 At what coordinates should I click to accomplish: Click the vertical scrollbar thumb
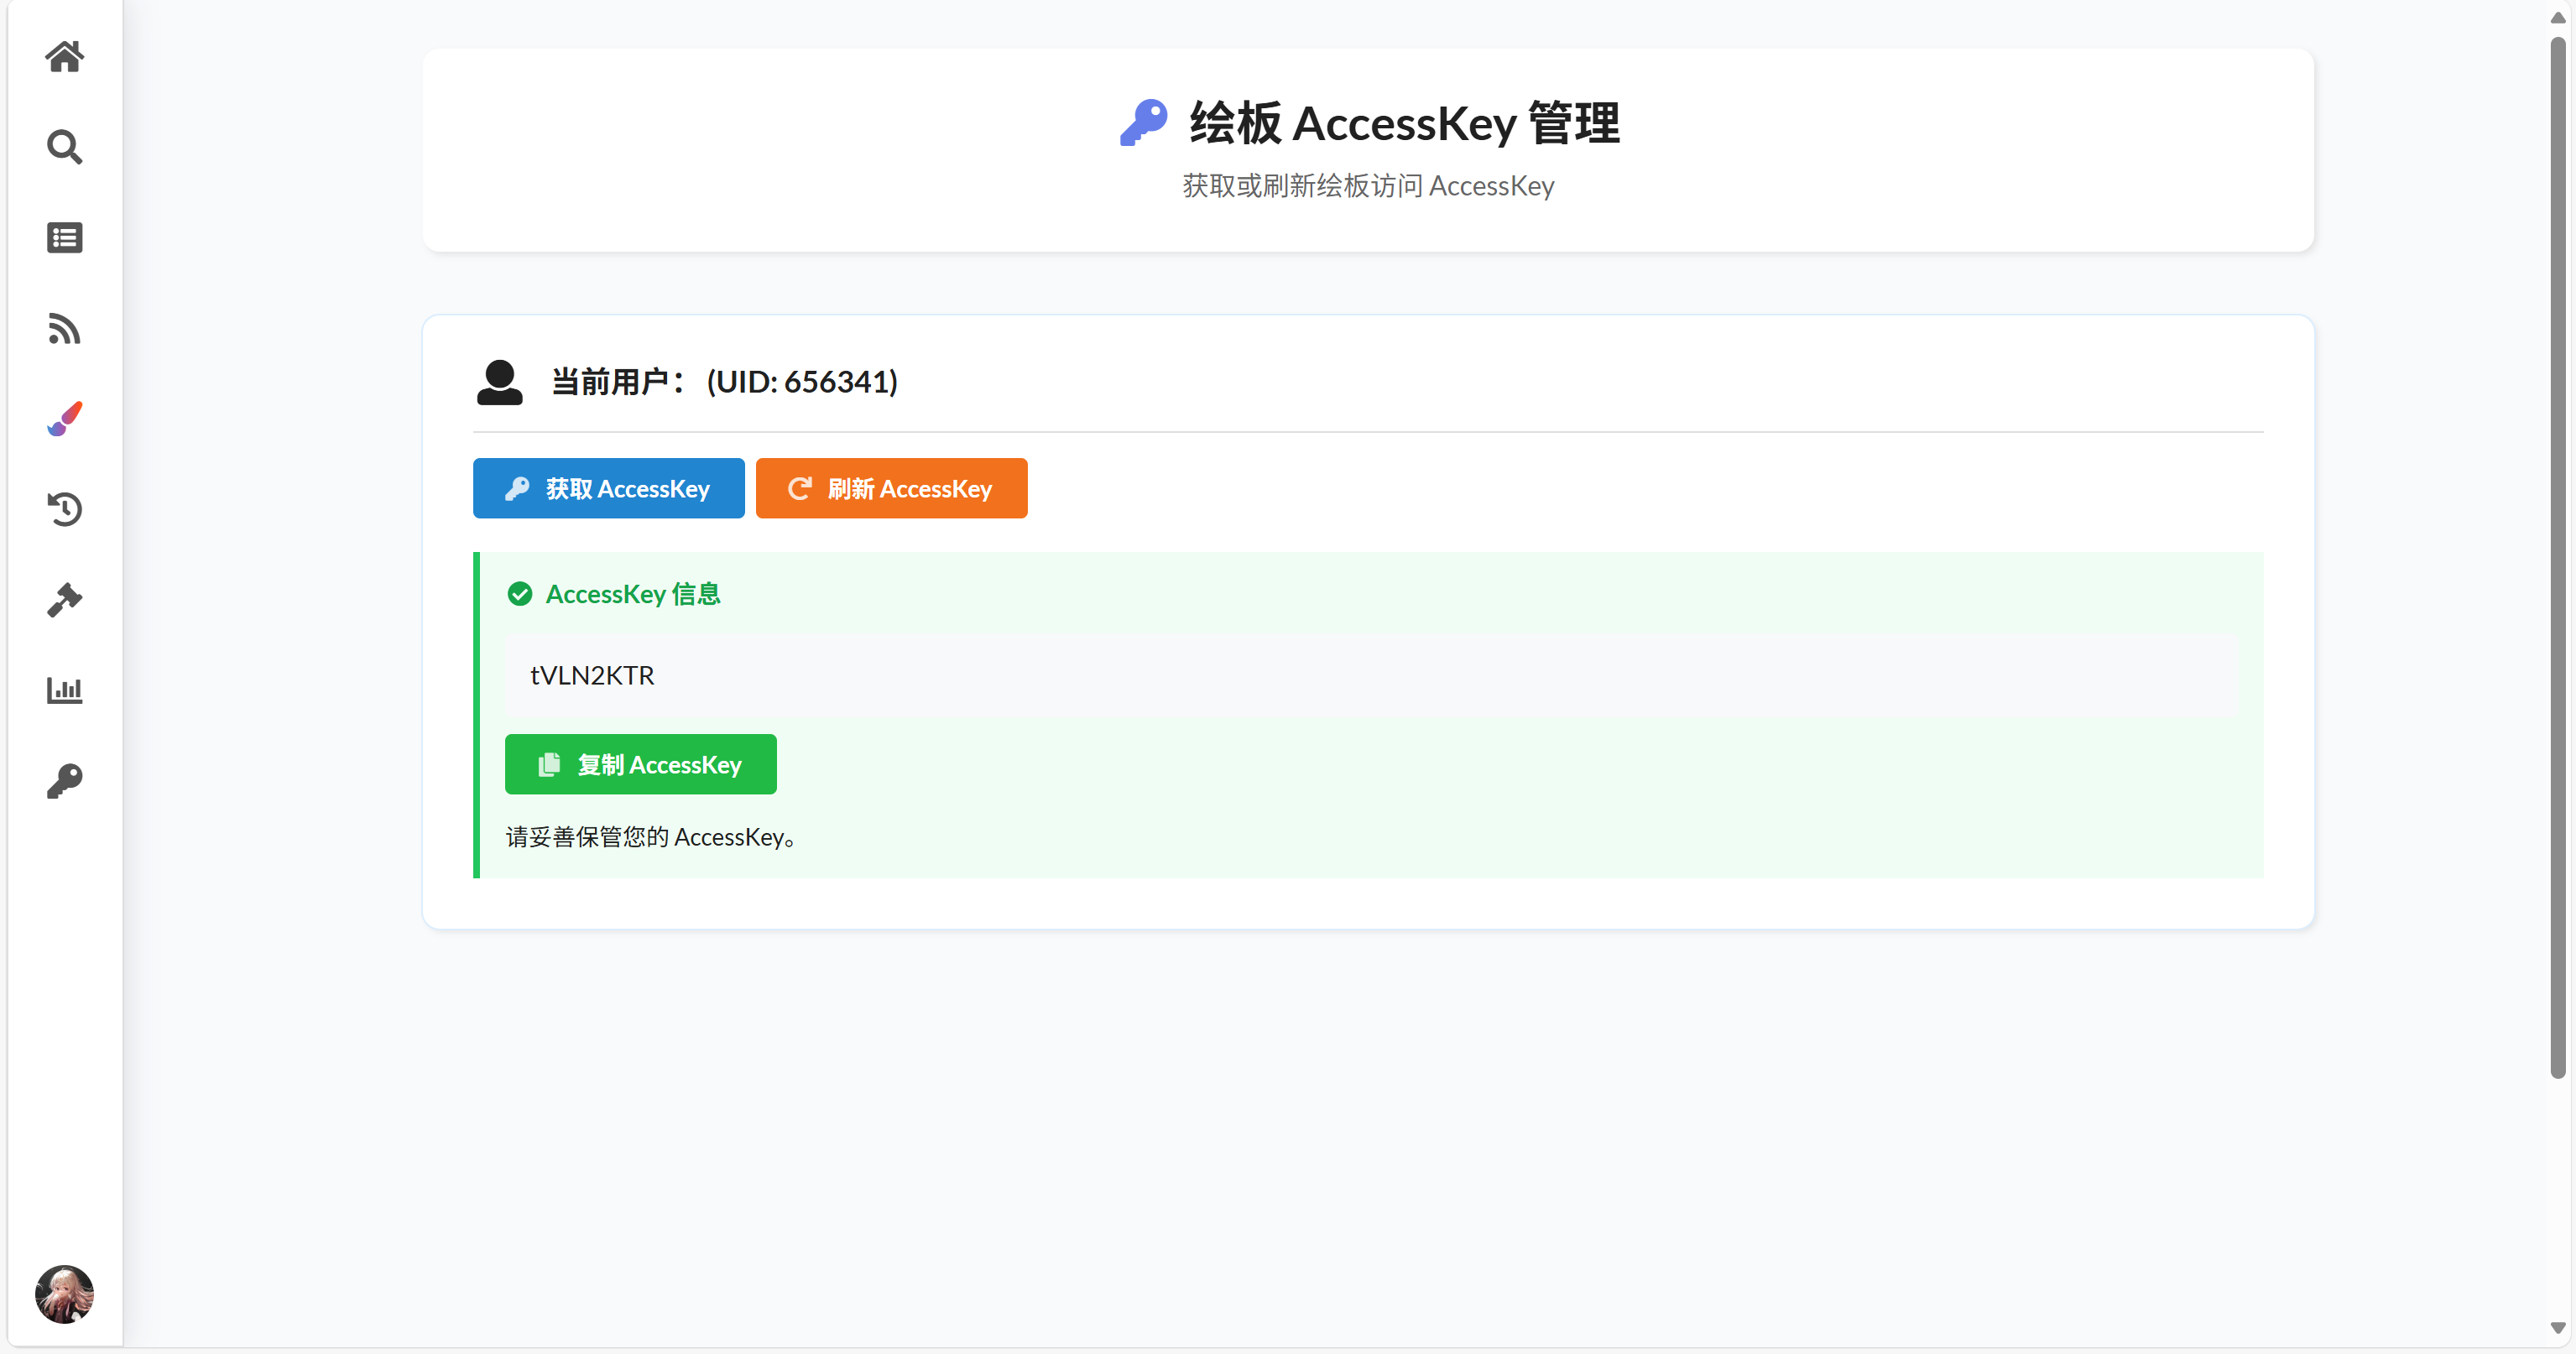2558,558
